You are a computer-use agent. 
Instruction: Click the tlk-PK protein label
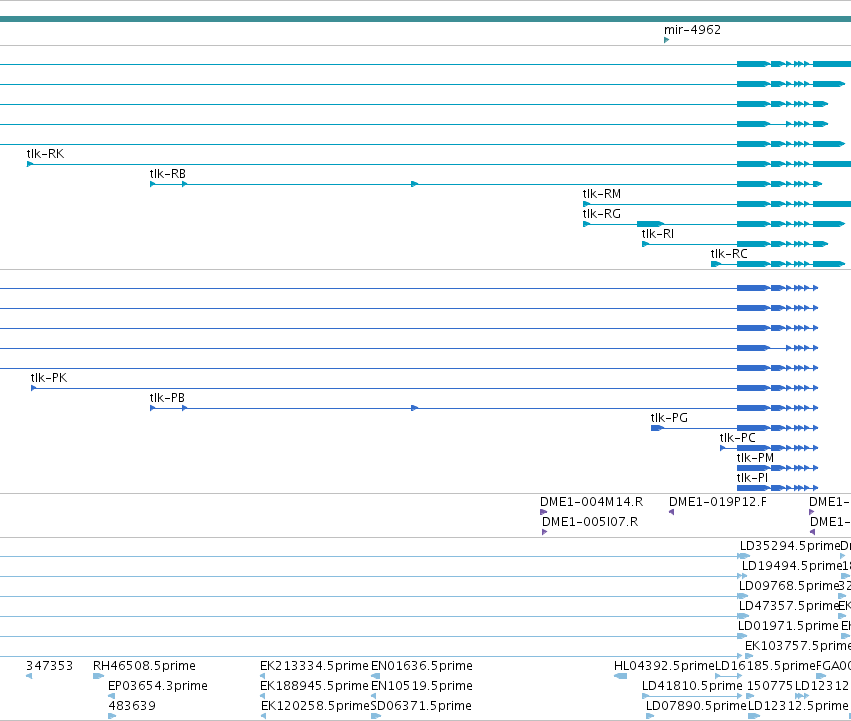pos(49,378)
